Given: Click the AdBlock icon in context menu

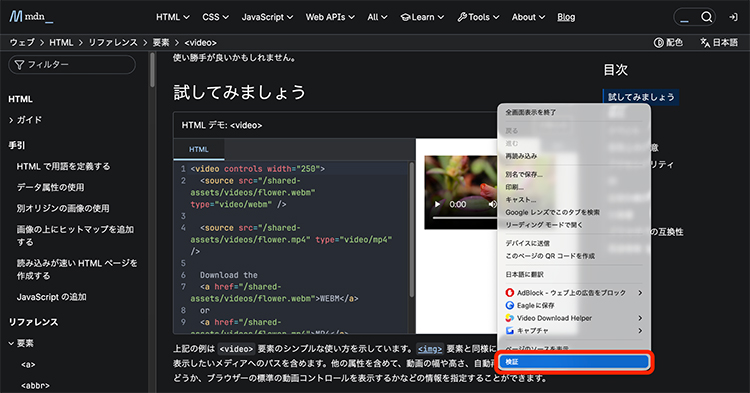Looking at the screenshot, I should [x=509, y=293].
